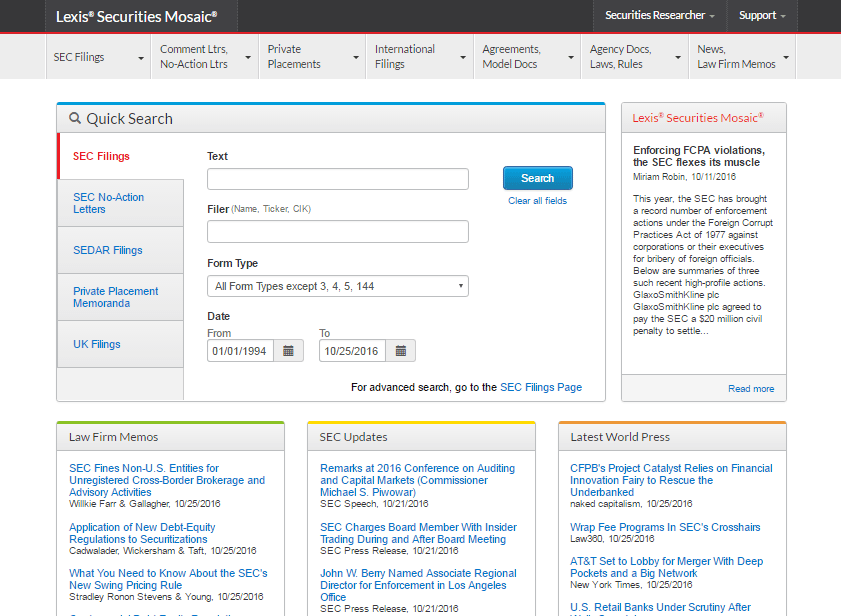The image size is (841, 616).
Task: Open Application of New Debt-Equity Regulations memo
Action: pyautogui.click(x=142, y=533)
